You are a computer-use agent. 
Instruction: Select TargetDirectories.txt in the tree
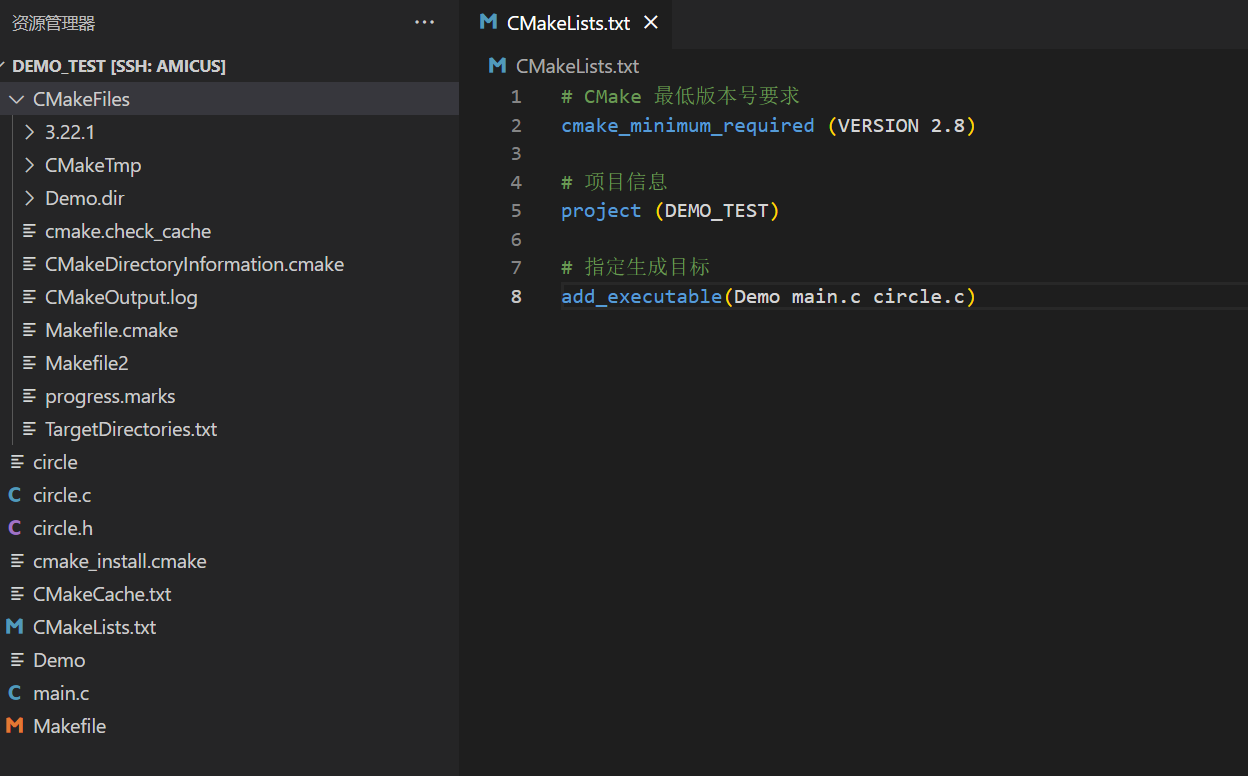[130, 428]
